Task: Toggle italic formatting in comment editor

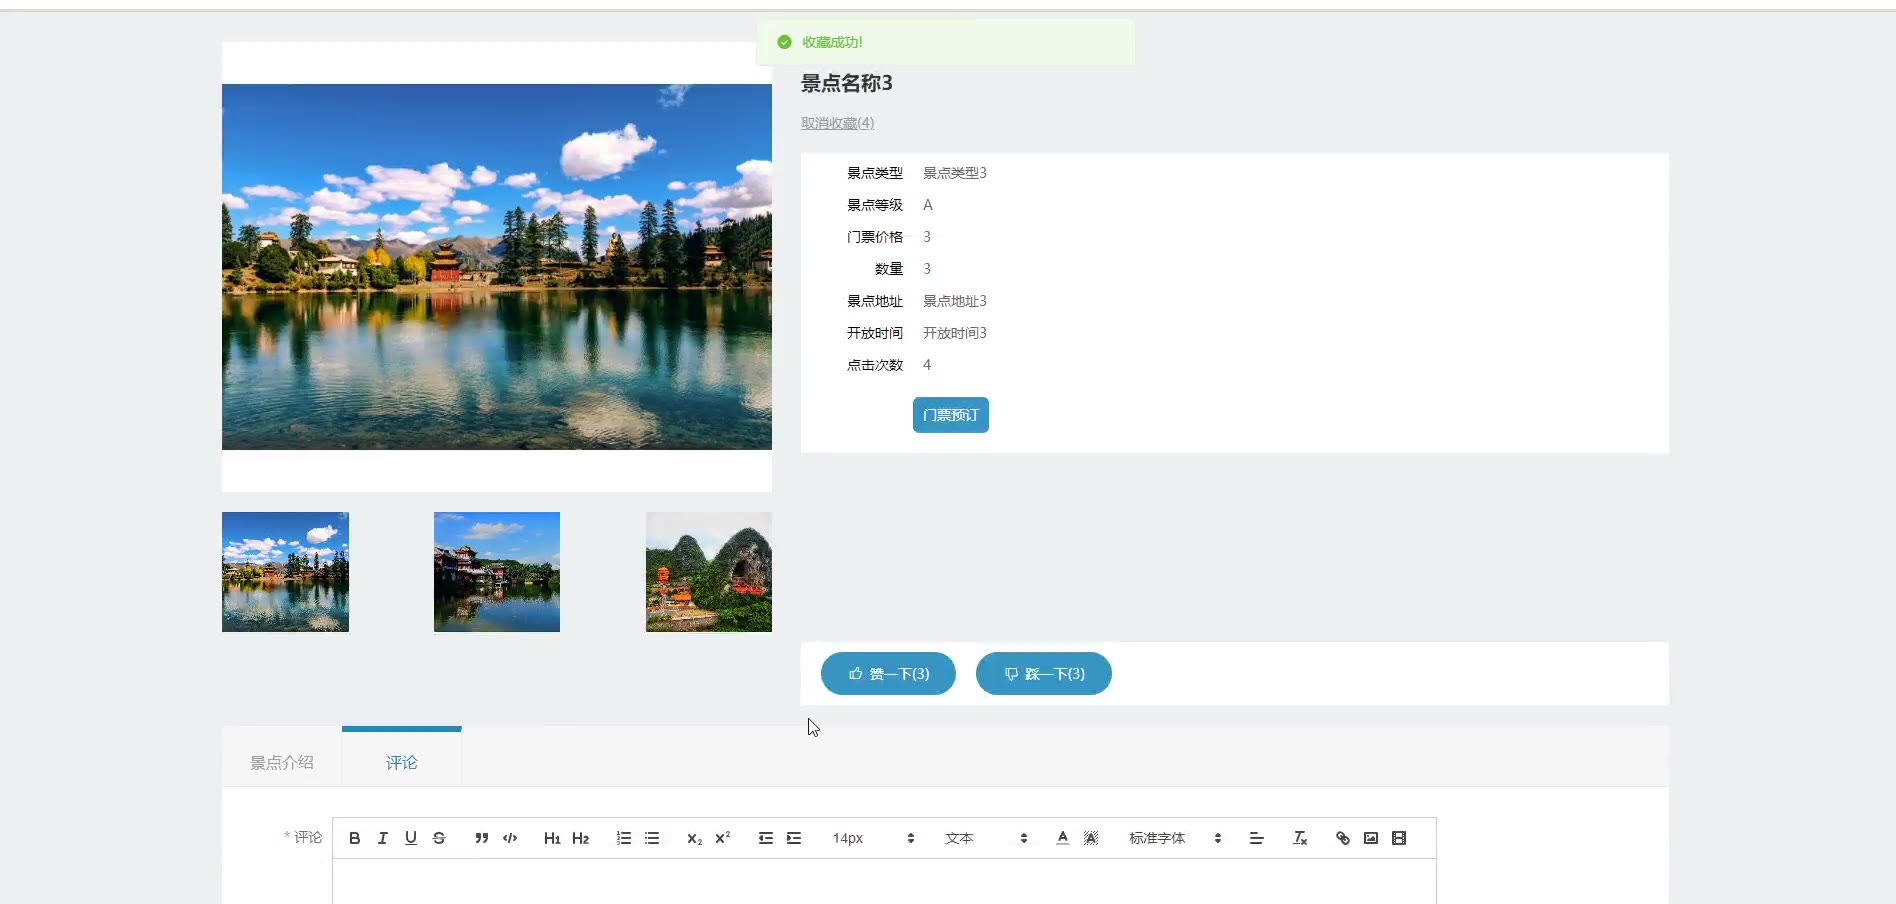Action: pos(382,838)
